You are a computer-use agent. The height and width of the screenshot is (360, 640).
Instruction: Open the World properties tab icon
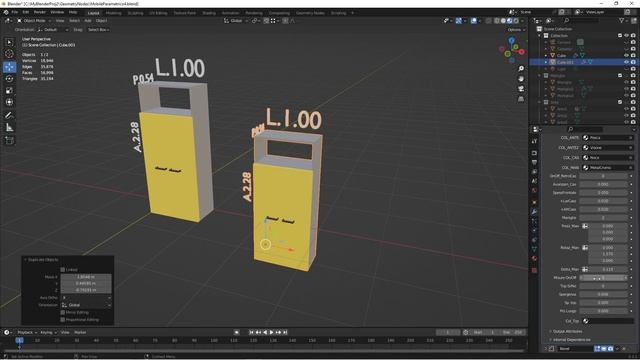pos(534,190)
